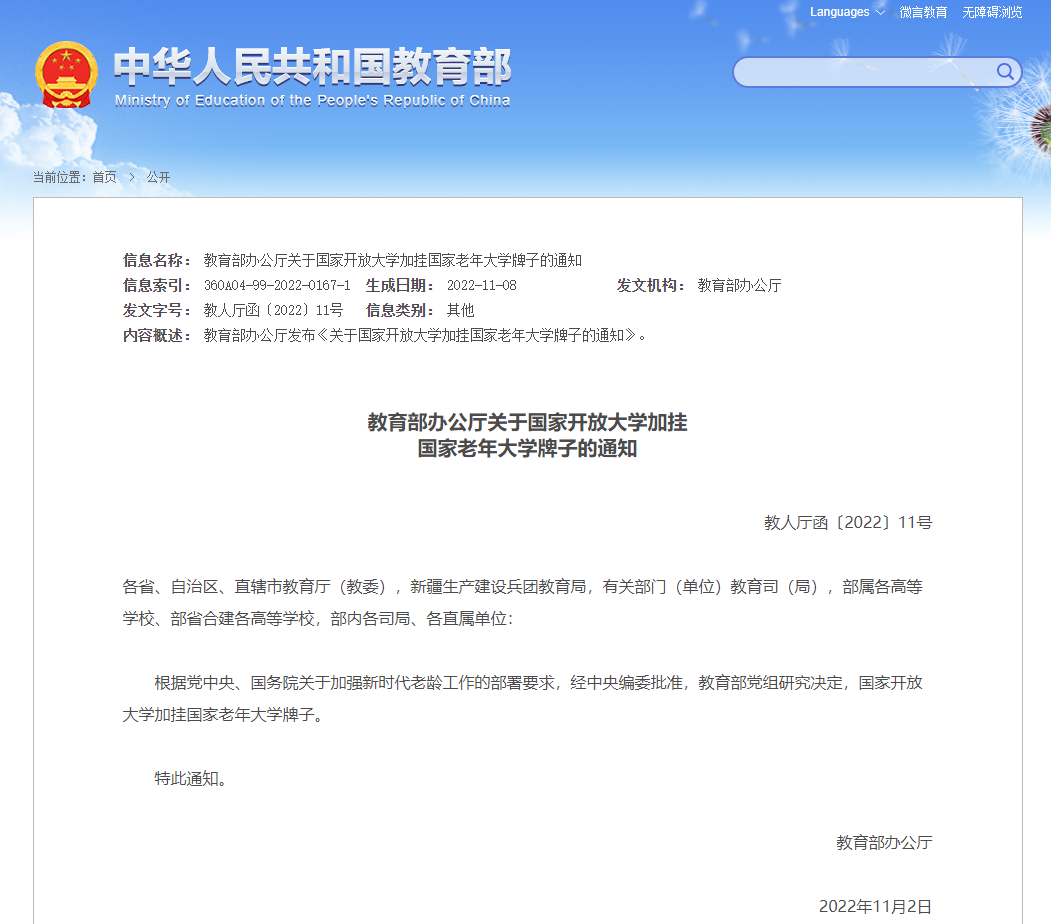
Task: Click the addressee line beginning 各省、自治区
Action: [x=523, y=603]
